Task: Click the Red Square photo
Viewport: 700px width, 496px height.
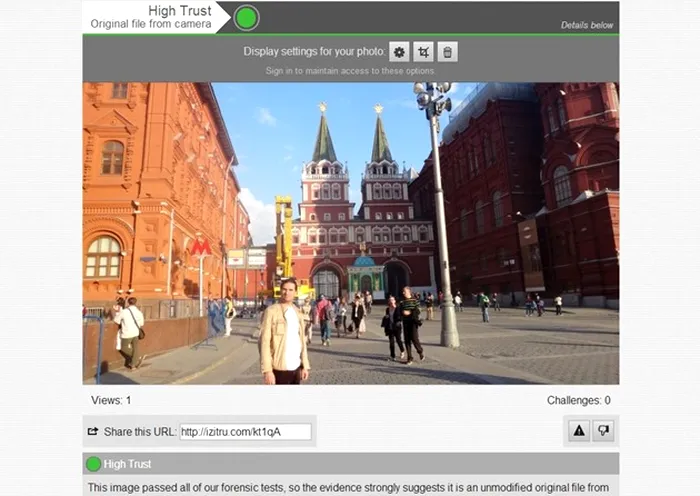Action: click(x=350, y=233)
